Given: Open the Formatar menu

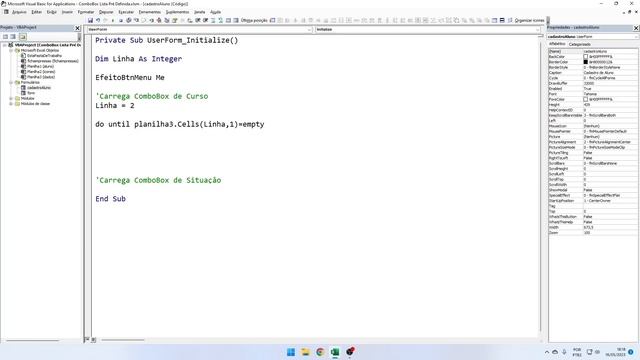Looking at the screenshot, I should 86,12.
